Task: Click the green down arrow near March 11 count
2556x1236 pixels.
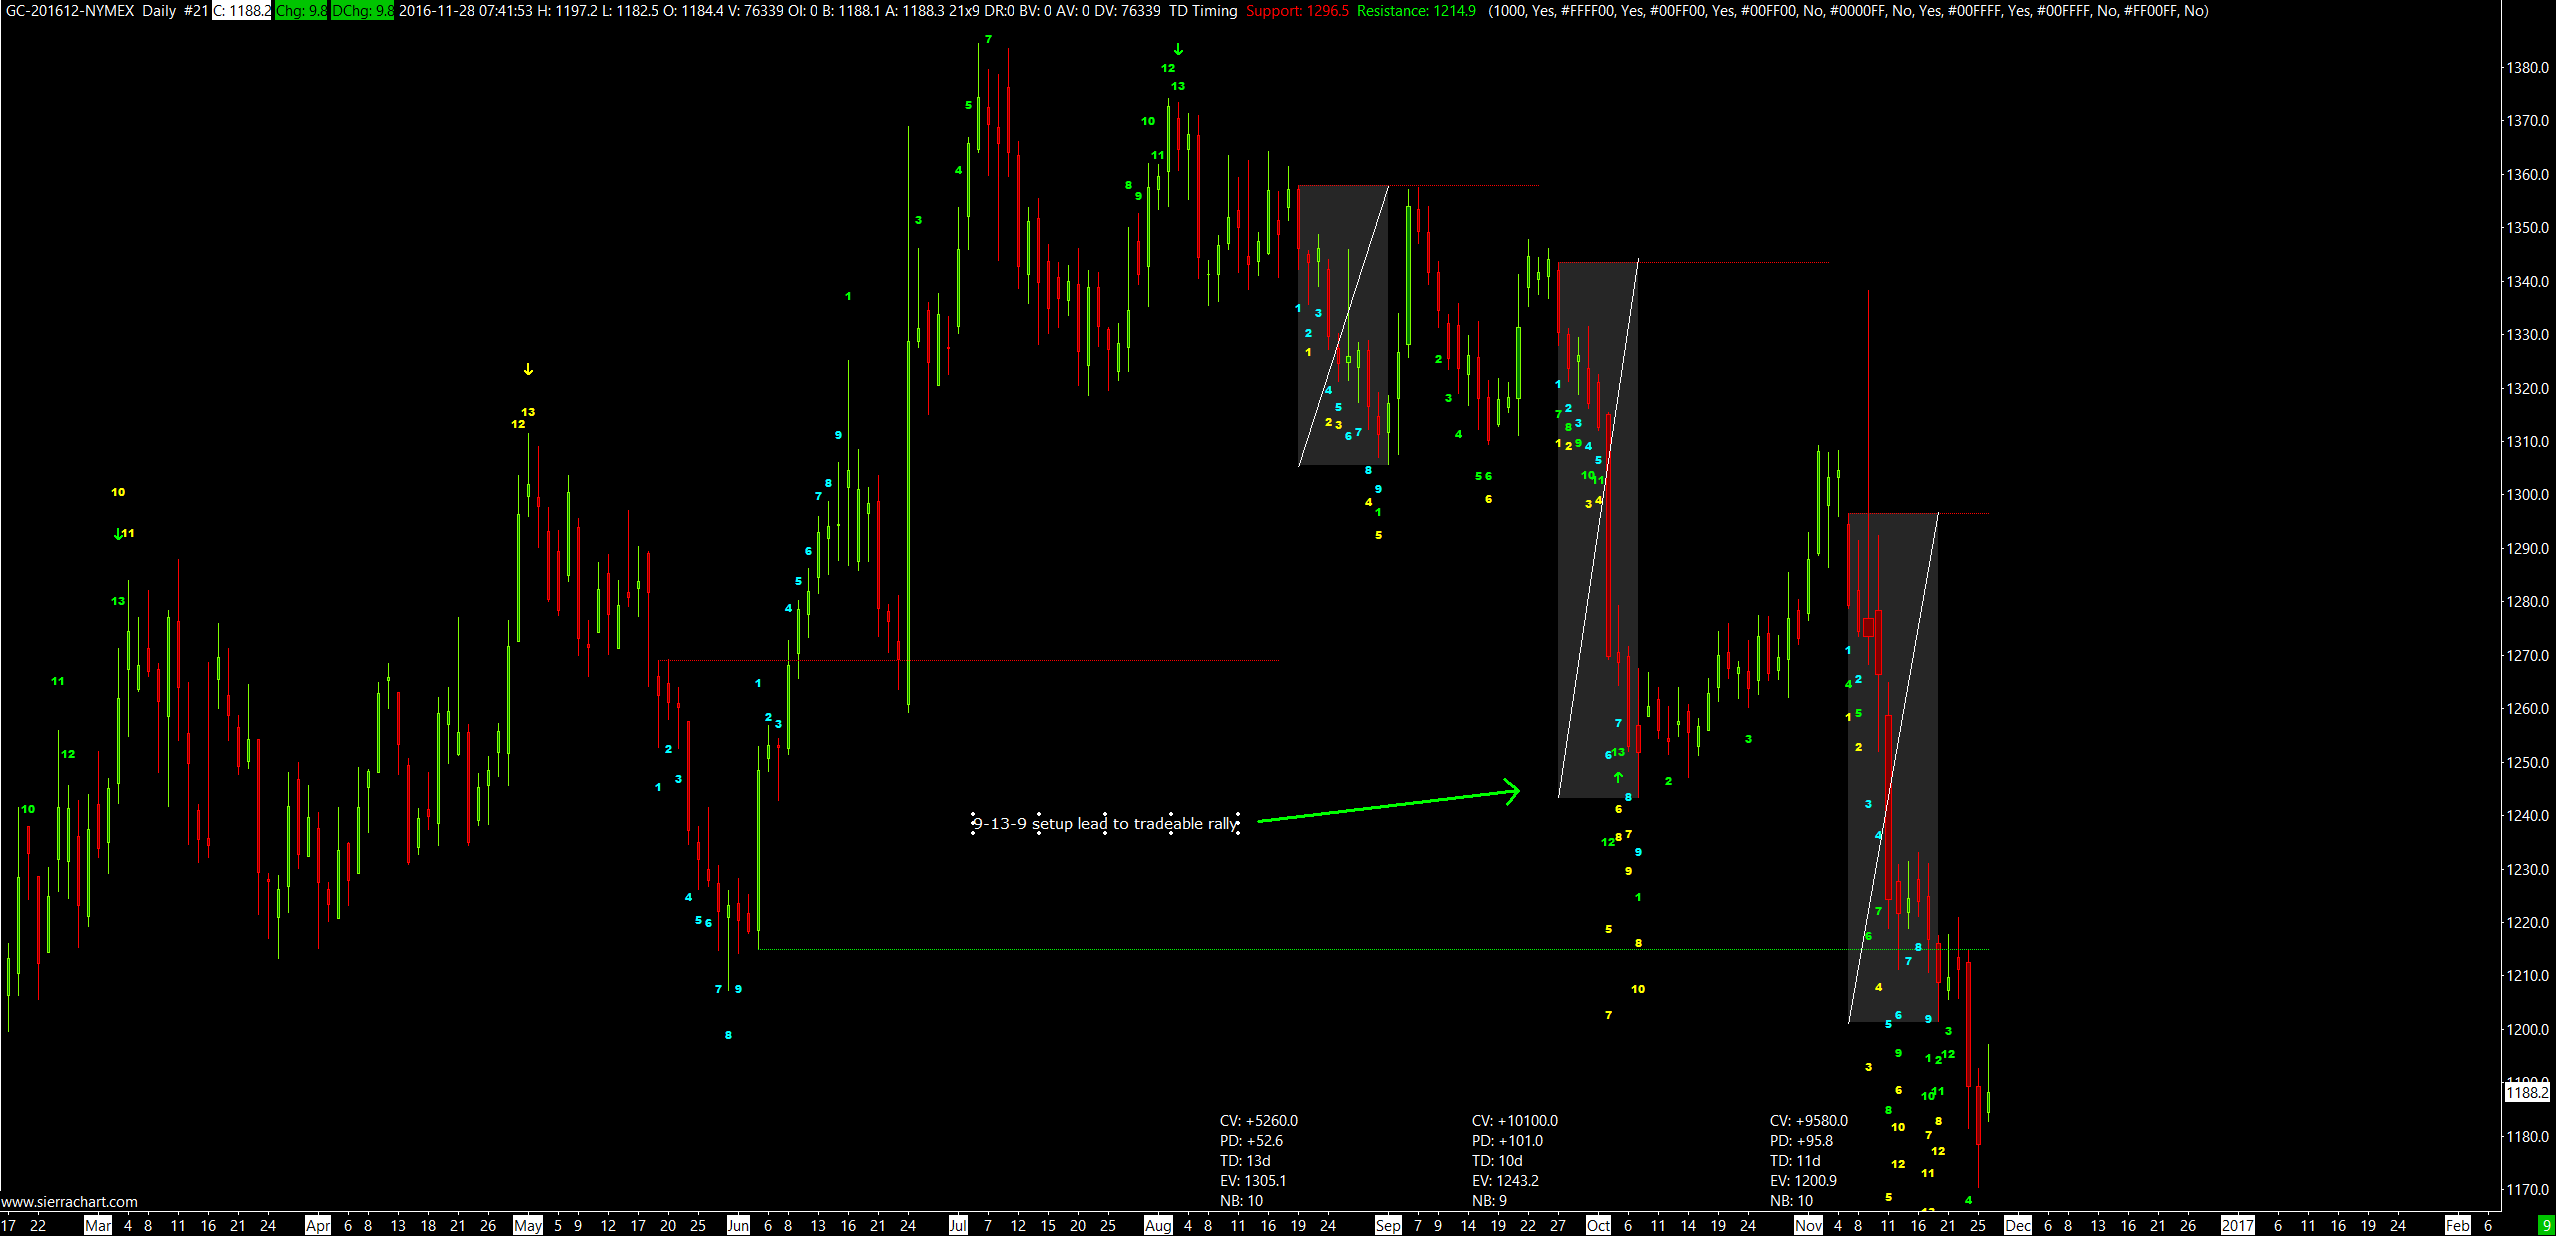Action: pos(118,534)
